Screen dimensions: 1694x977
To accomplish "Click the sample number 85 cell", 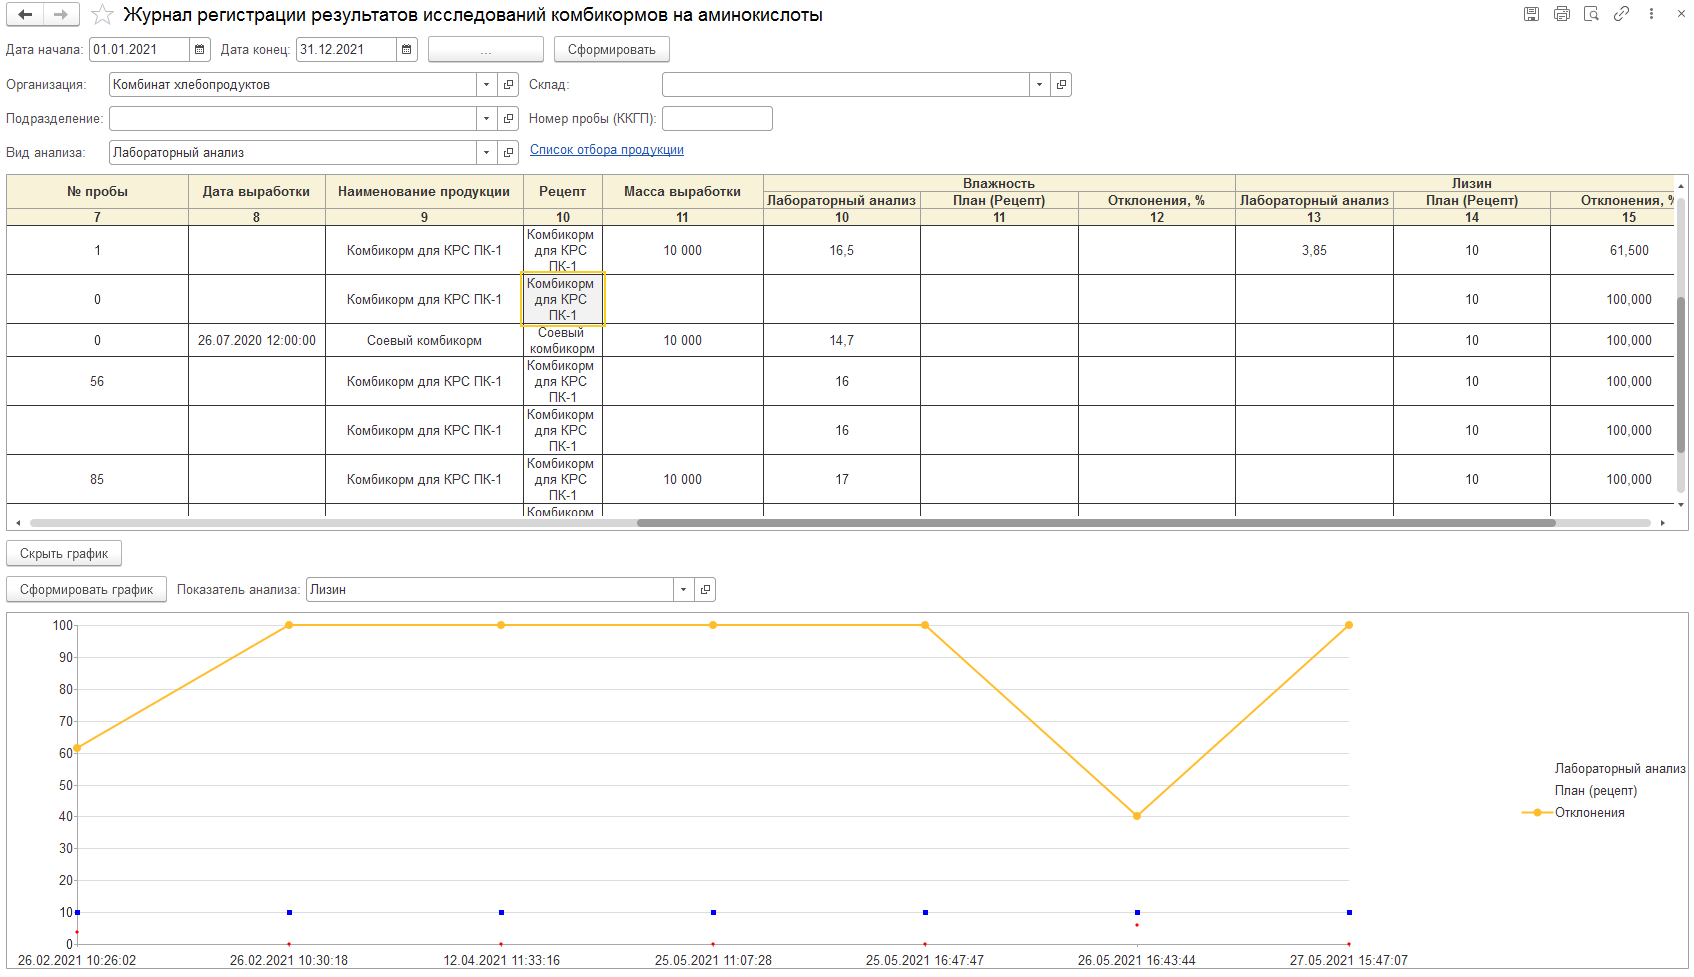I will [x=97, y=480].
